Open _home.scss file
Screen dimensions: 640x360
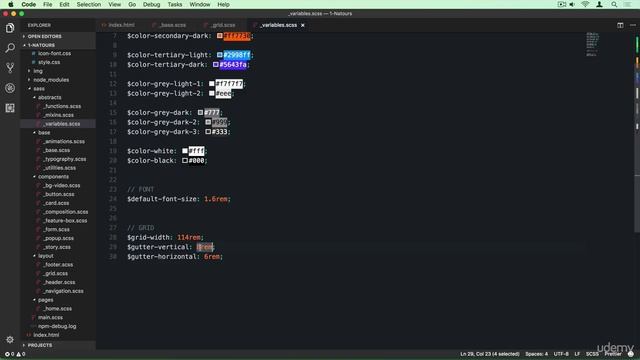(x=57, y=309)
